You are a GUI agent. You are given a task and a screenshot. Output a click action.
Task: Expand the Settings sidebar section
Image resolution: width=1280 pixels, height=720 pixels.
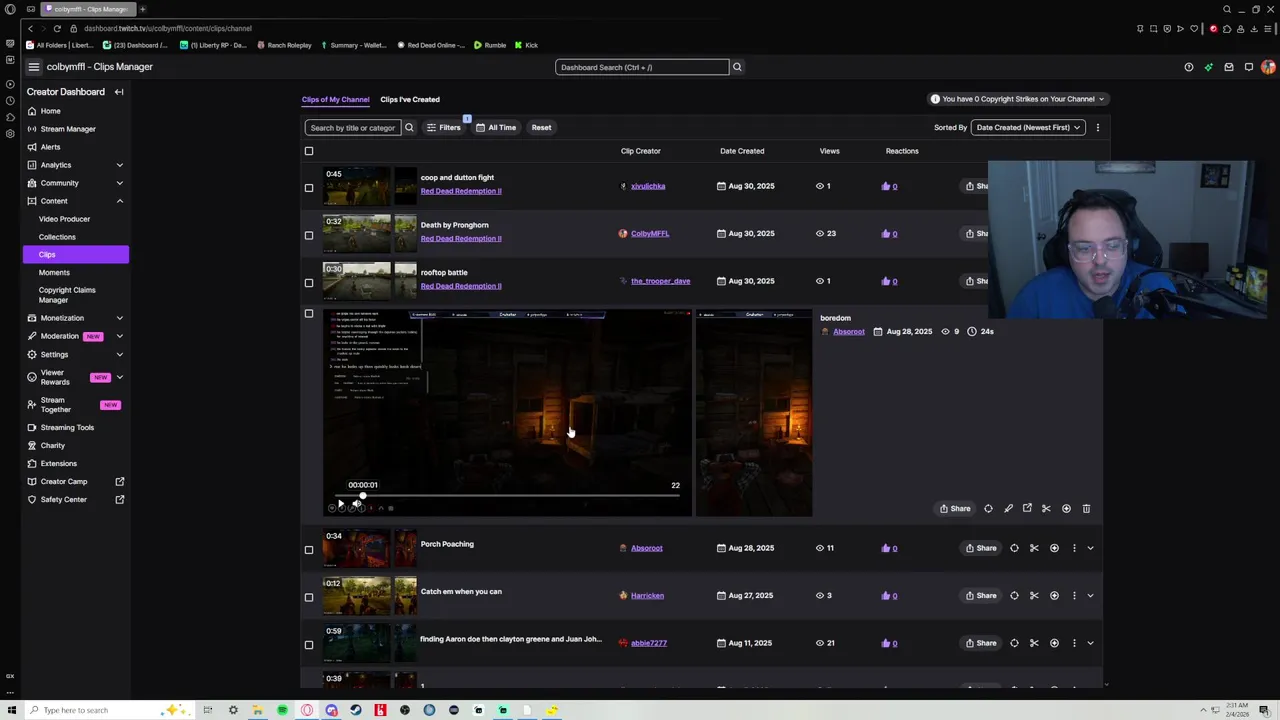coord(119,354)
